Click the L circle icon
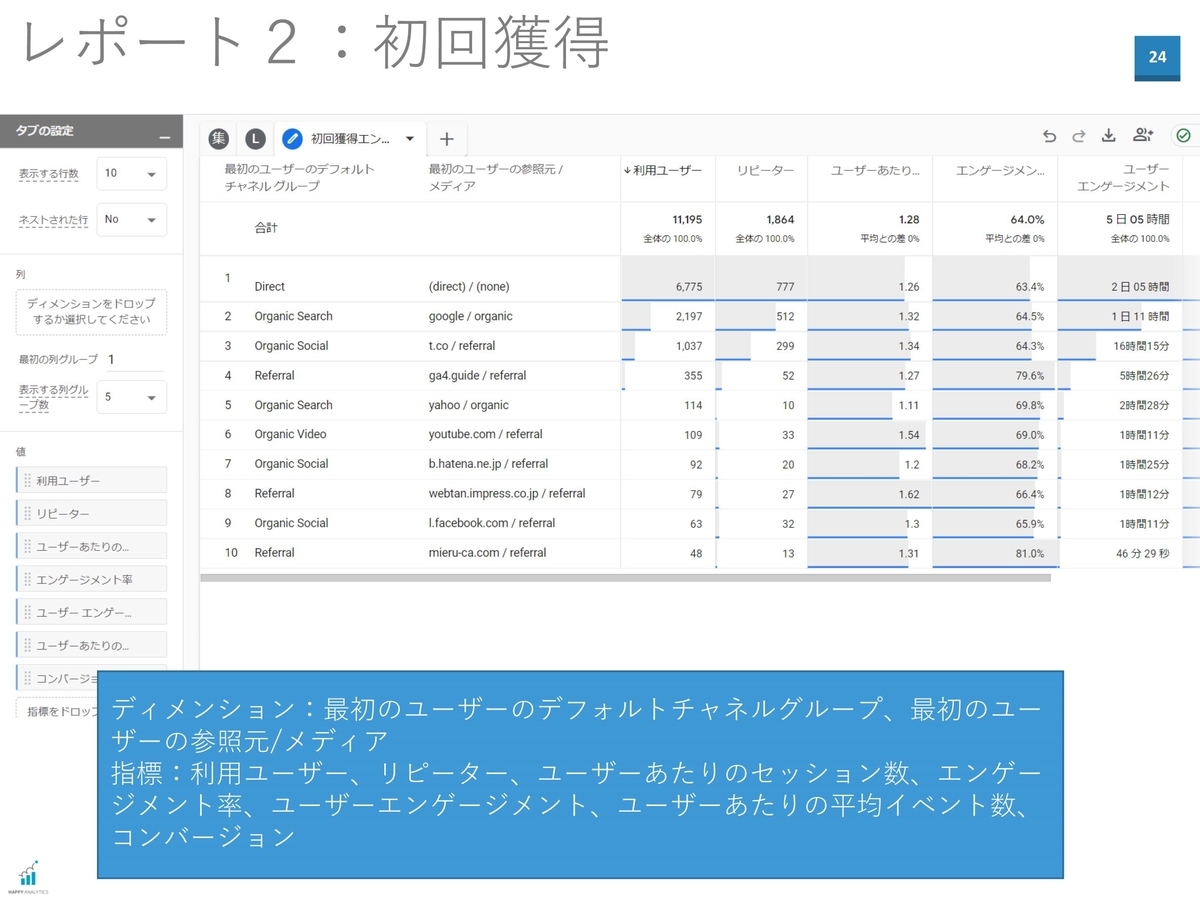The image size is (1200, 900). tap(256, 139)
